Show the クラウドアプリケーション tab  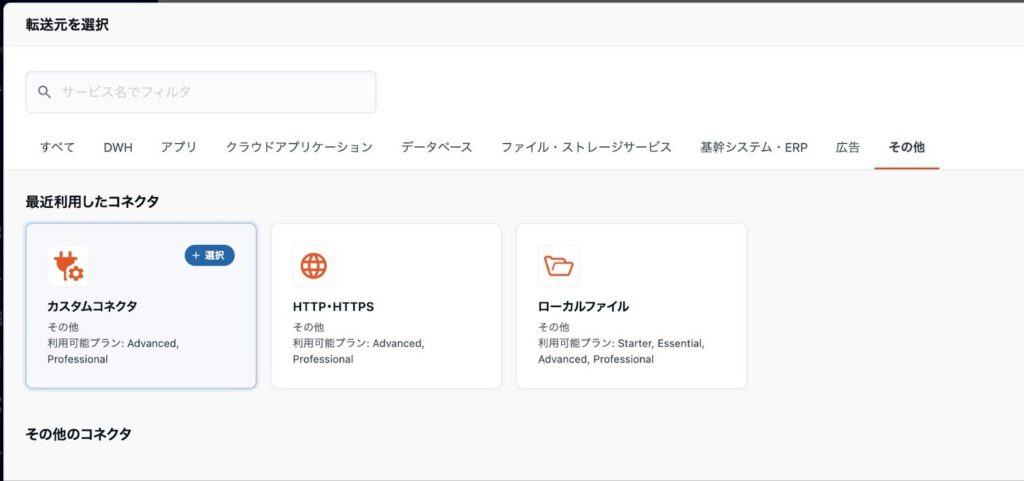click(299, 147)
